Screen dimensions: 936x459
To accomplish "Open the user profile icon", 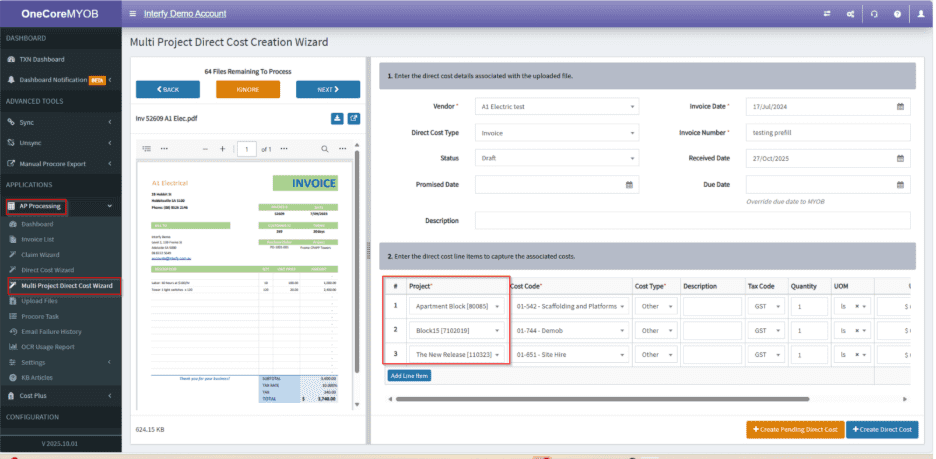I will (921, 14).
